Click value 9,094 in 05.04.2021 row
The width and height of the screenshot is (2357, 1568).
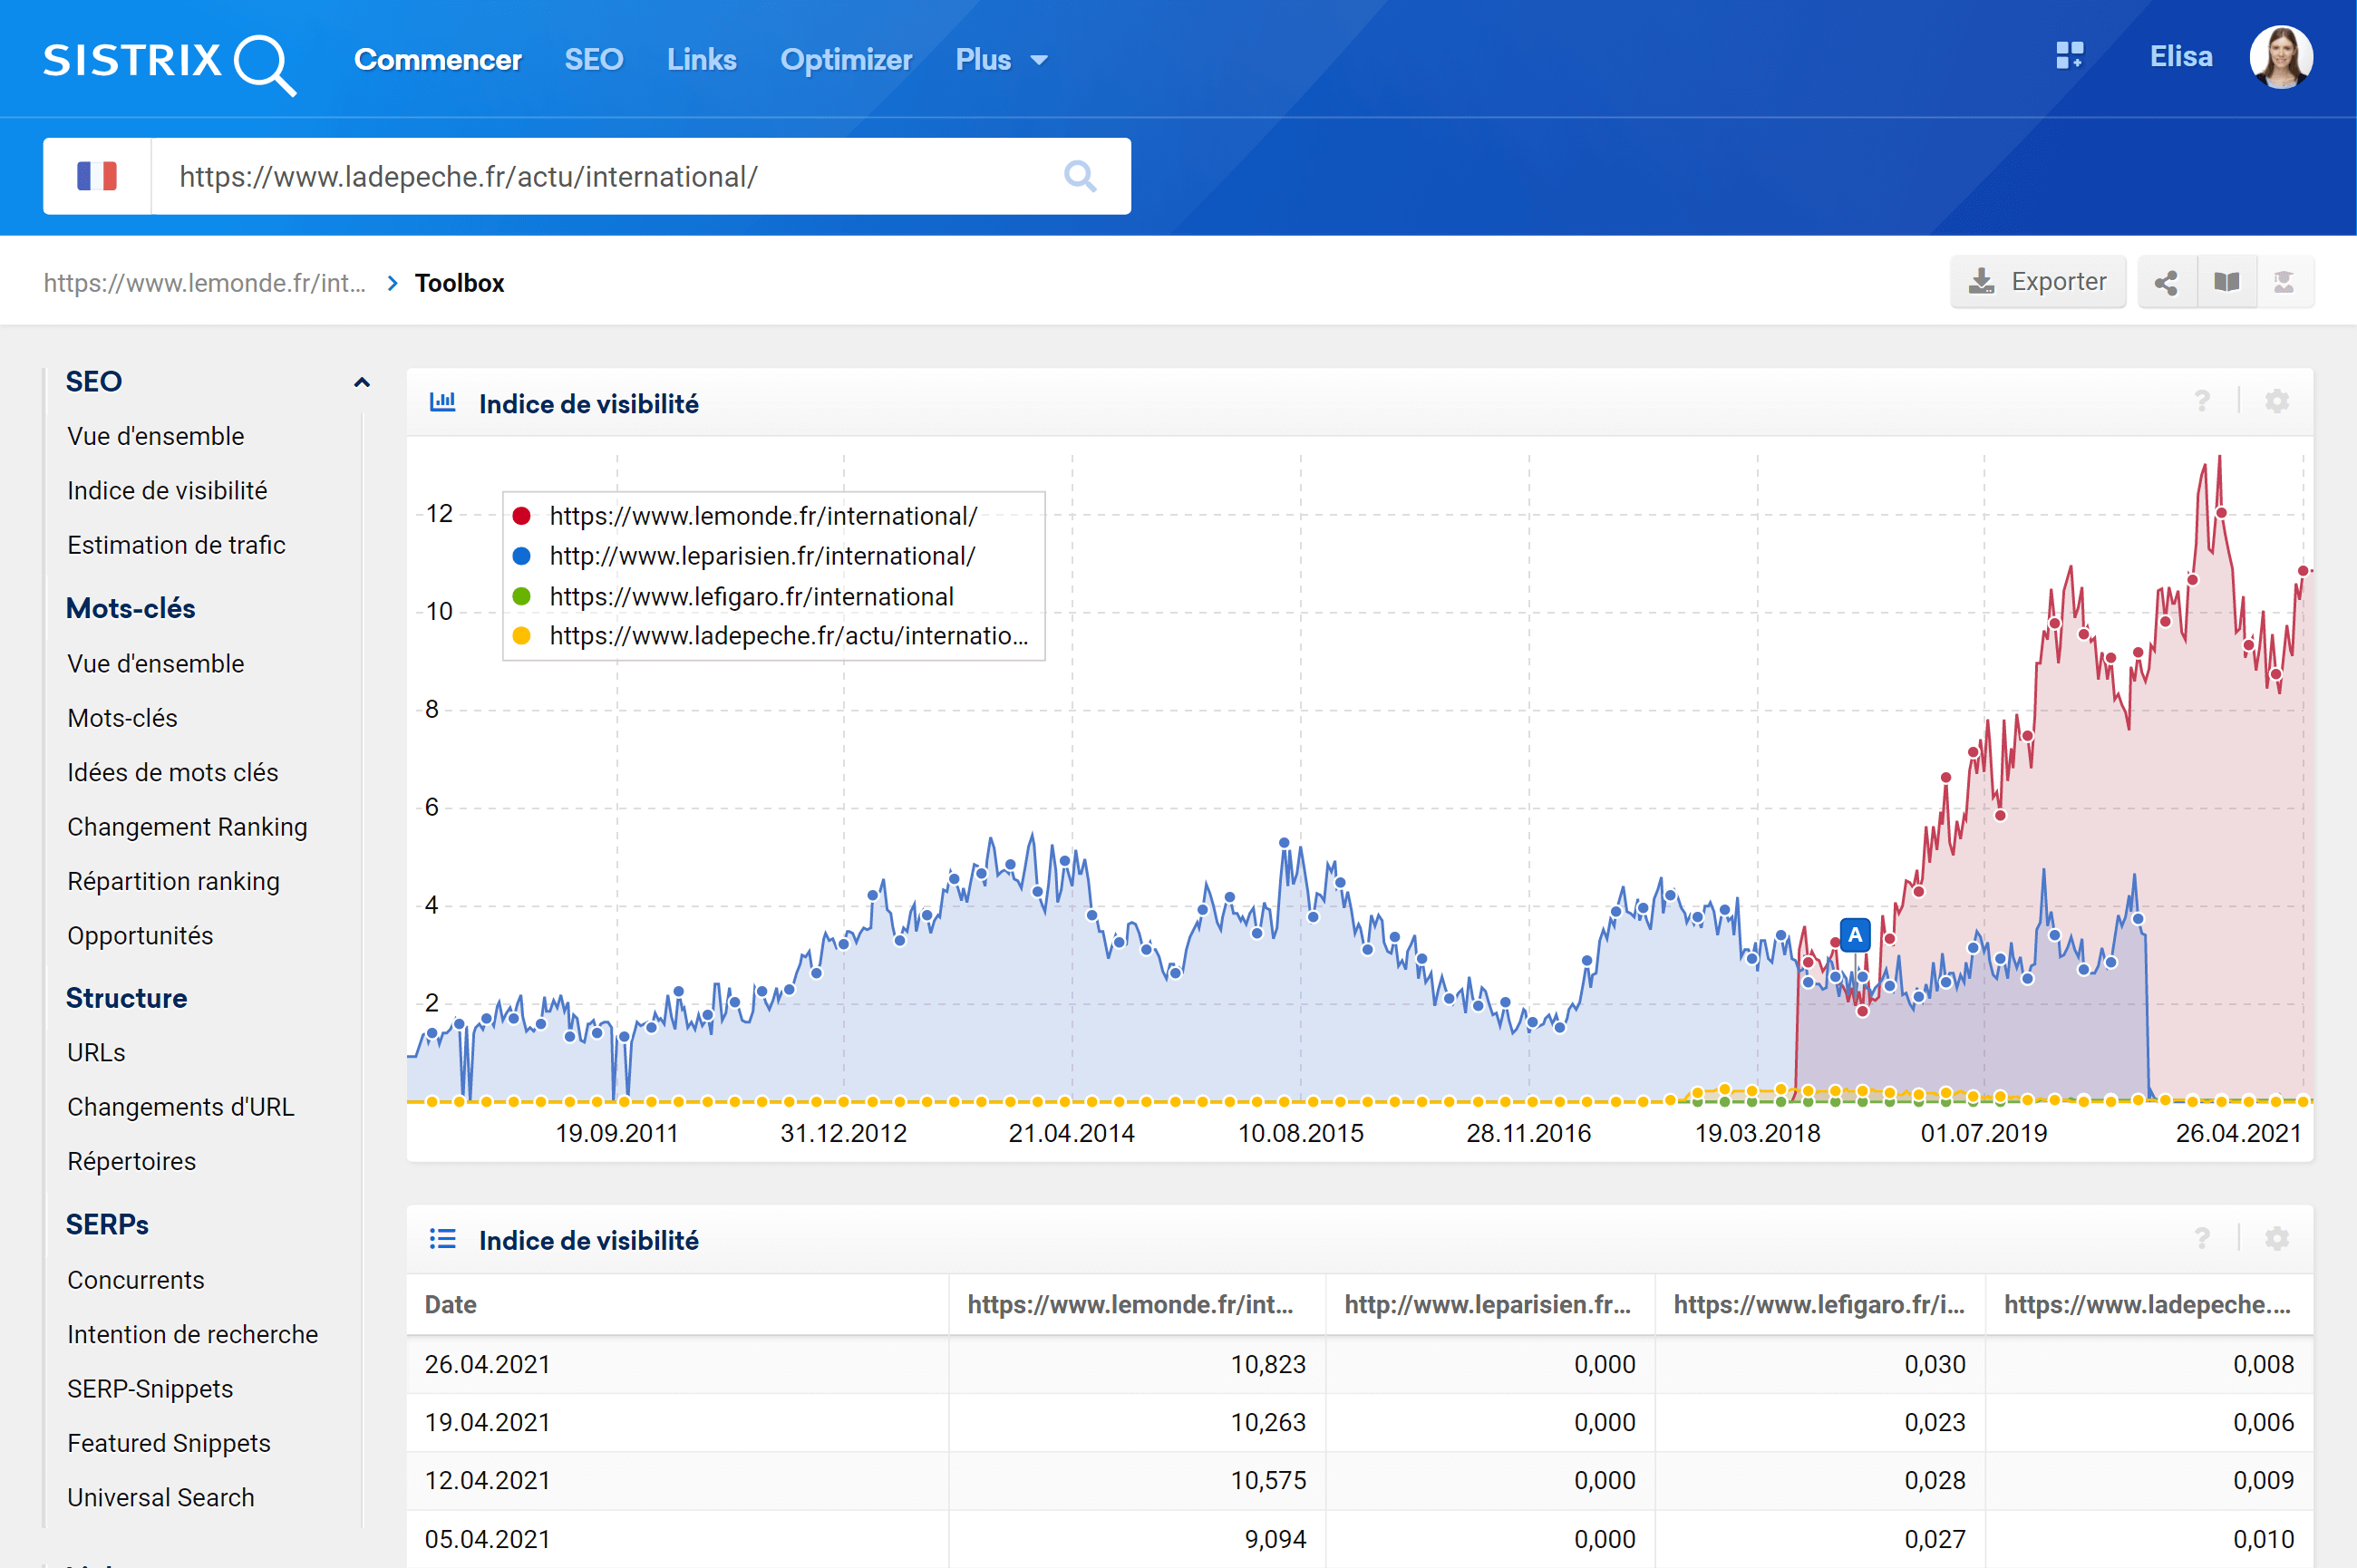pos(1275,1540)
